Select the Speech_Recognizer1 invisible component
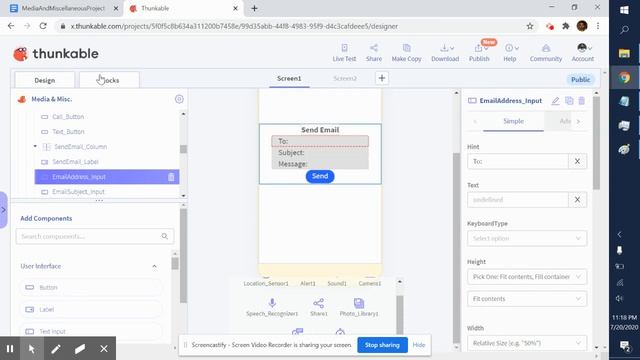This screenshot has width=640, height=360. [x=272, y=307]
